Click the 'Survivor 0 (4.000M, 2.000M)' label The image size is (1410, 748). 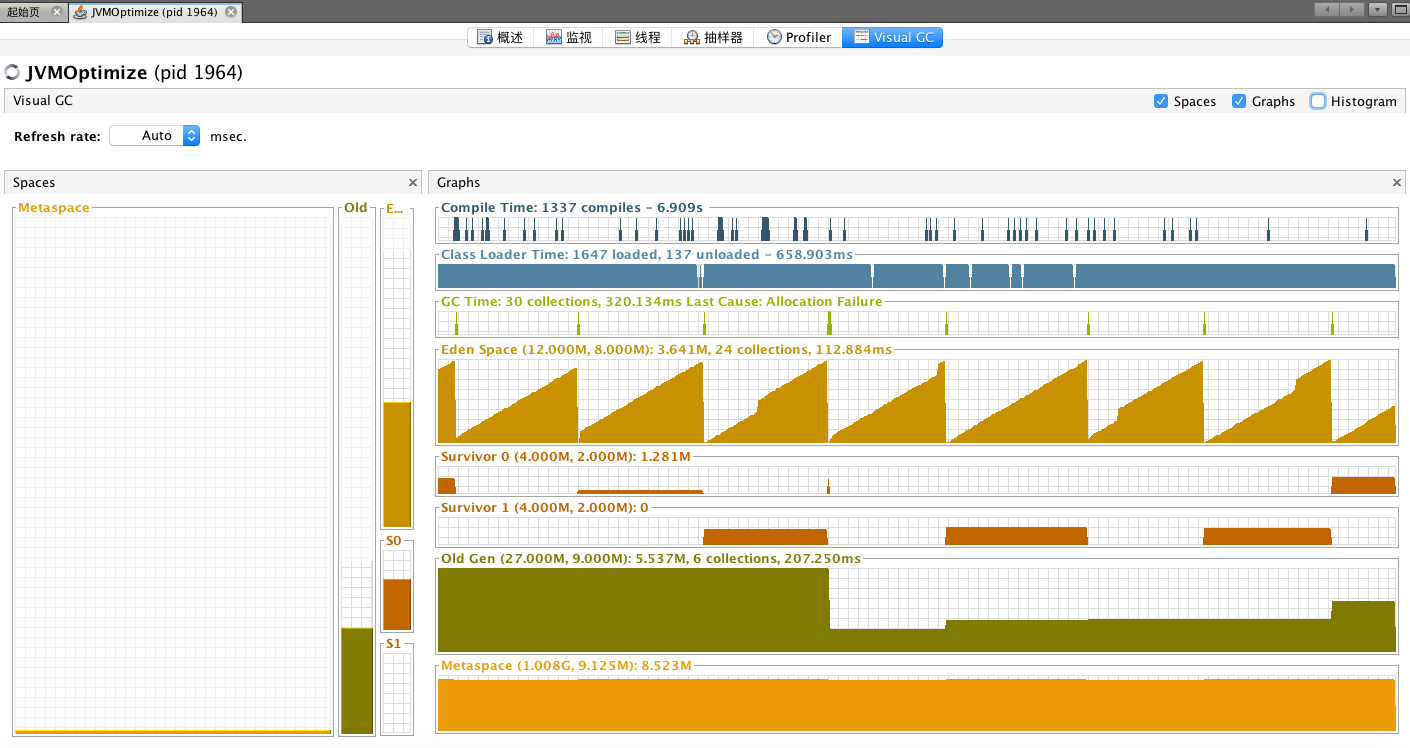(x=566, y=456)
